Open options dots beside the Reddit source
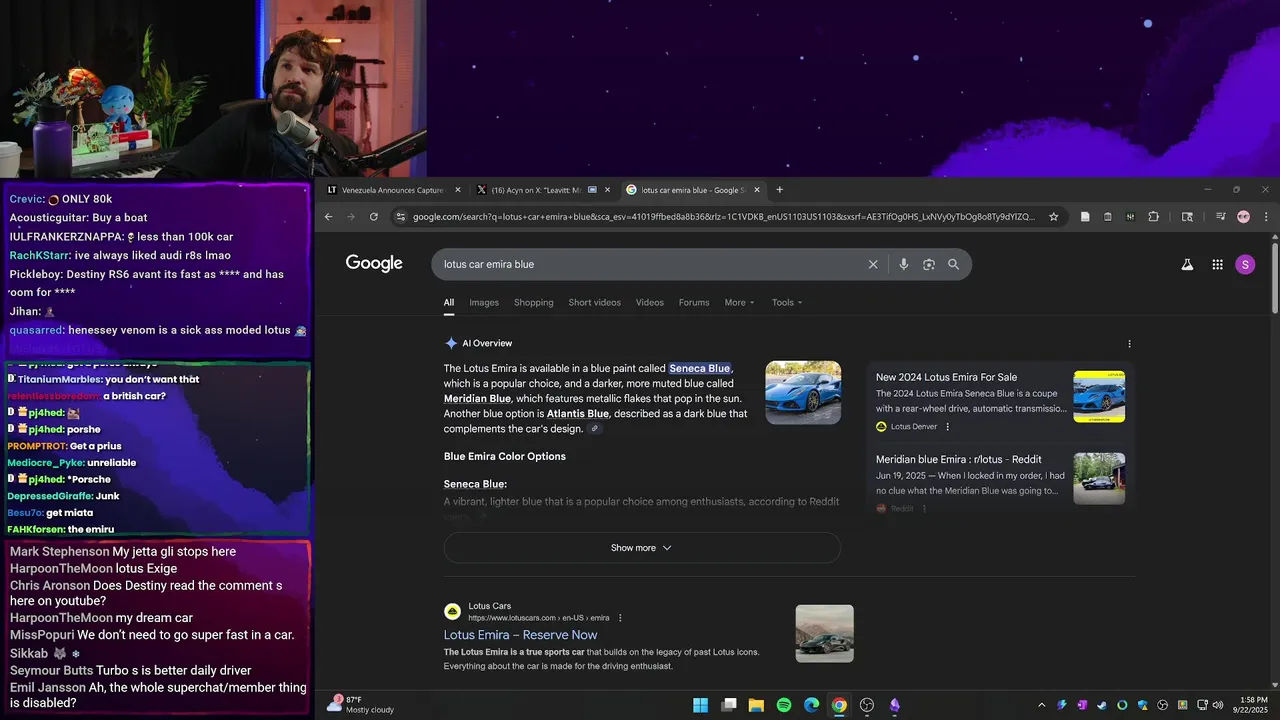 [924, 509]
